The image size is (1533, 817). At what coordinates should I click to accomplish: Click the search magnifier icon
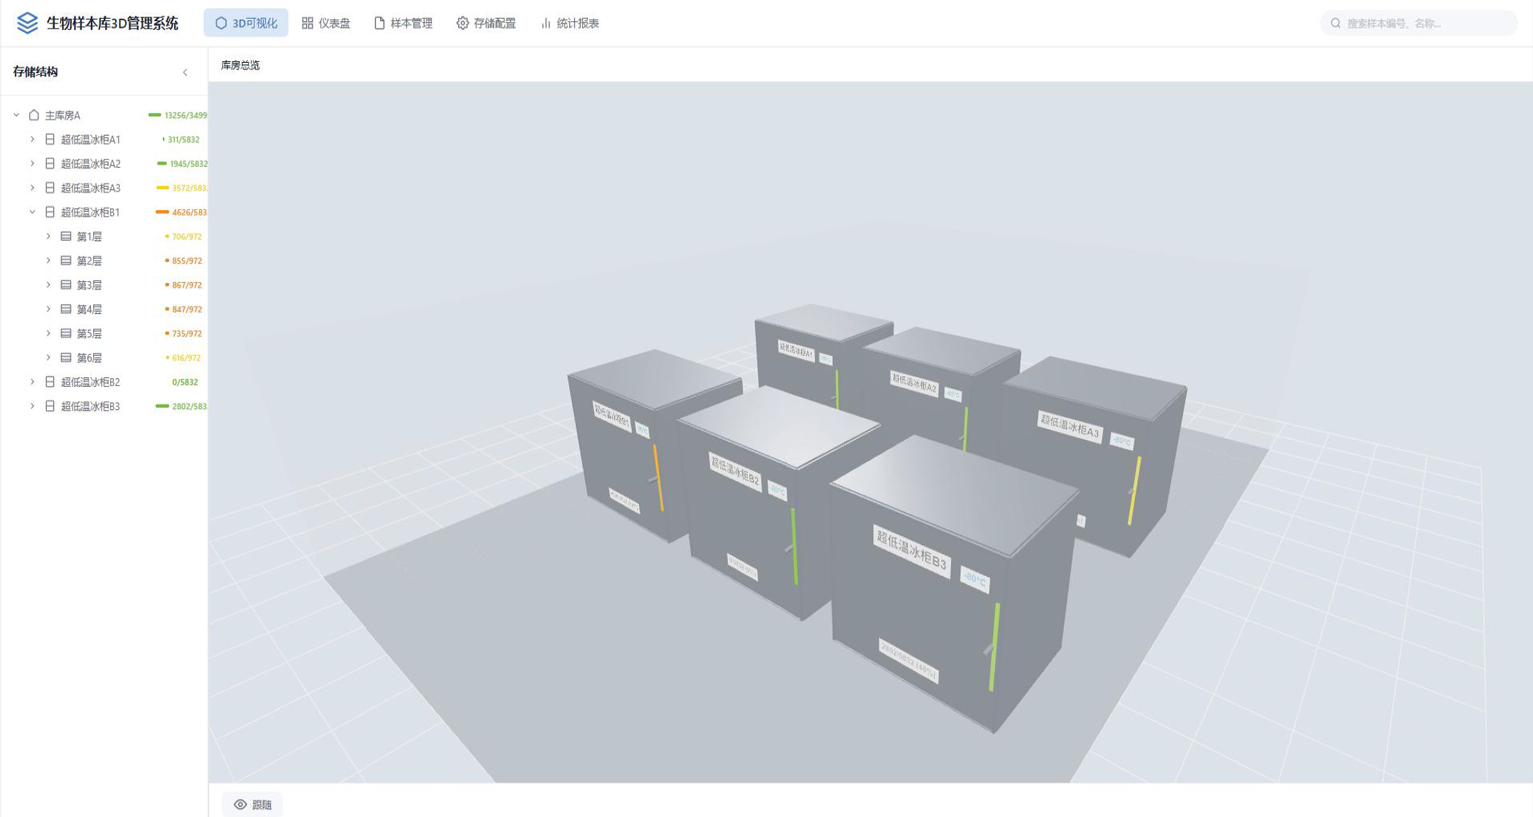click(1336, 23)
